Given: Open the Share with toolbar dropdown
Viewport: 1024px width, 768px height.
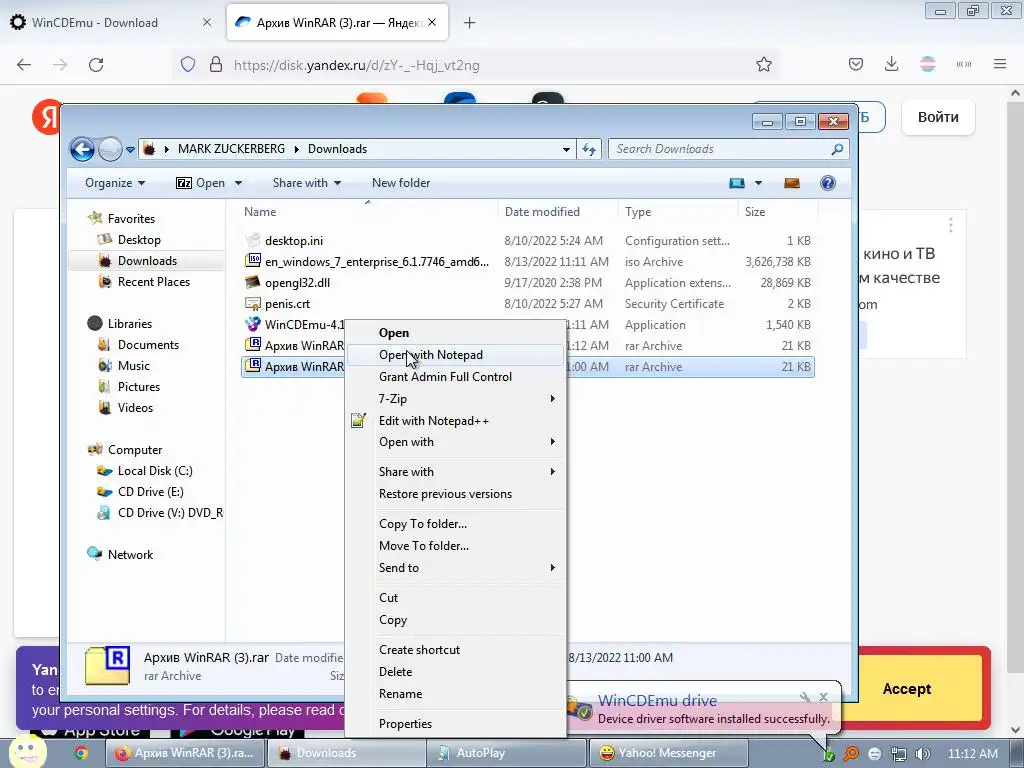Looking at the screenshot, I should (x=307, y=183).
